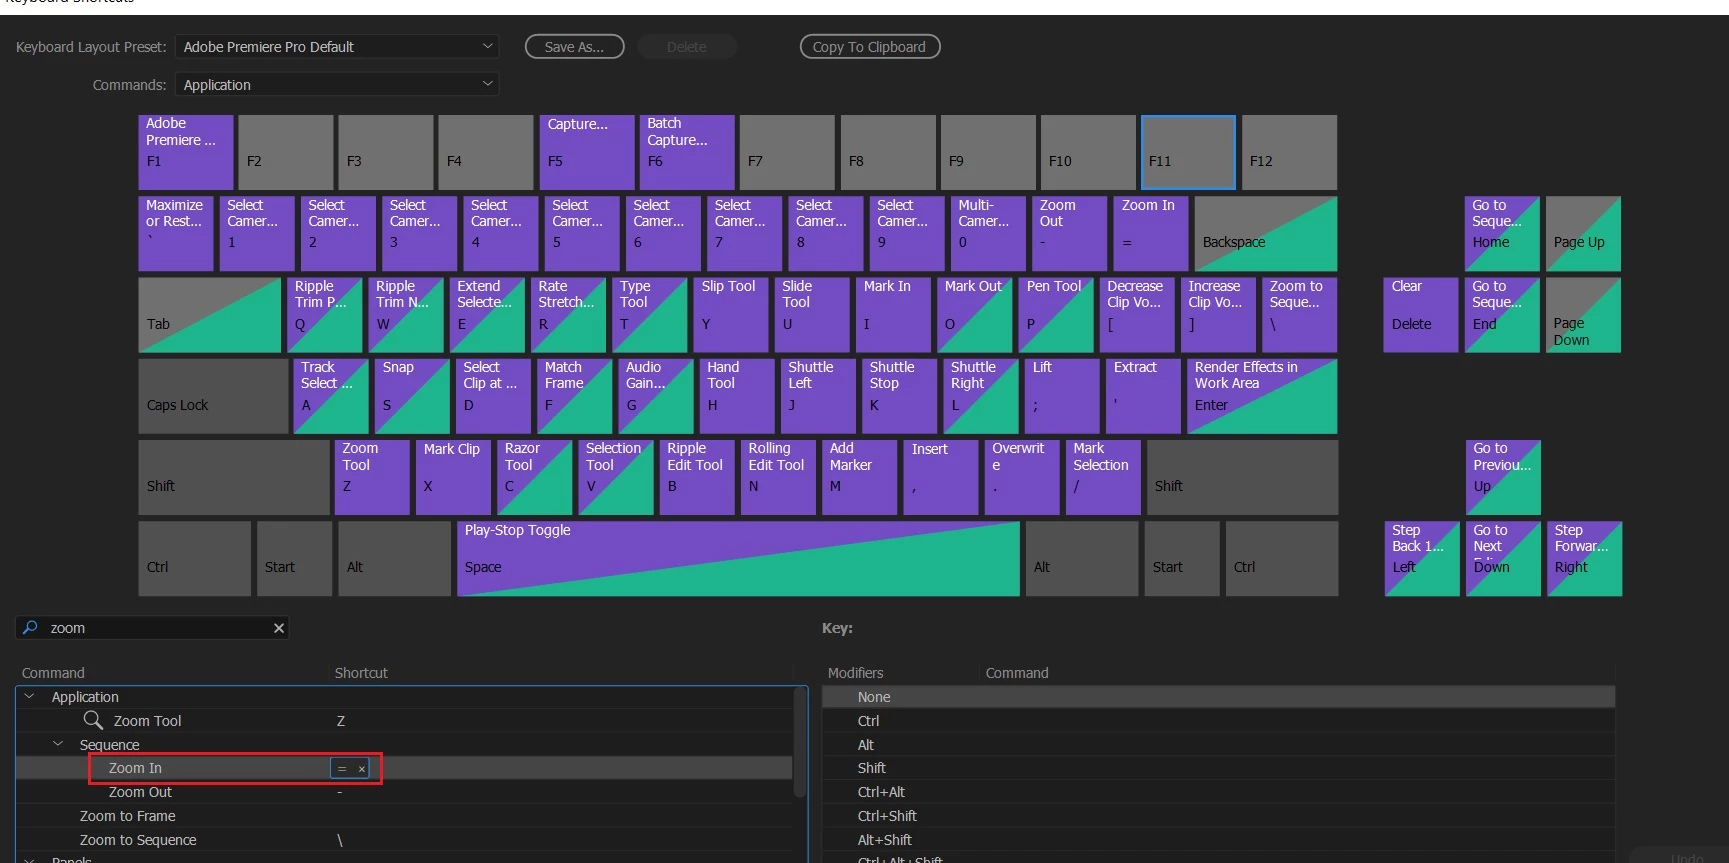Select the Zoom In command row
This screenshot has height=863, width=1729.
pyautogui.click(x=404, y=768)
